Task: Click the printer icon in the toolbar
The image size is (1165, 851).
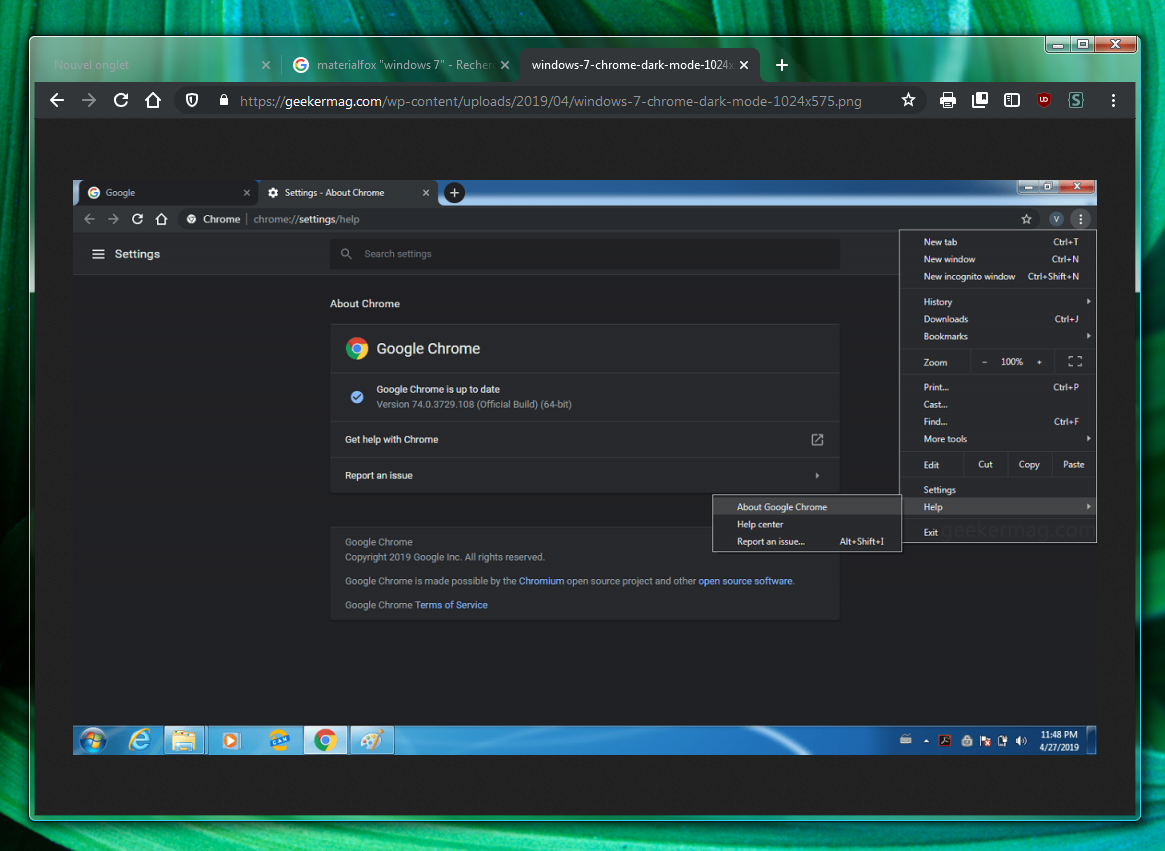Action: (x=948, y=100)
